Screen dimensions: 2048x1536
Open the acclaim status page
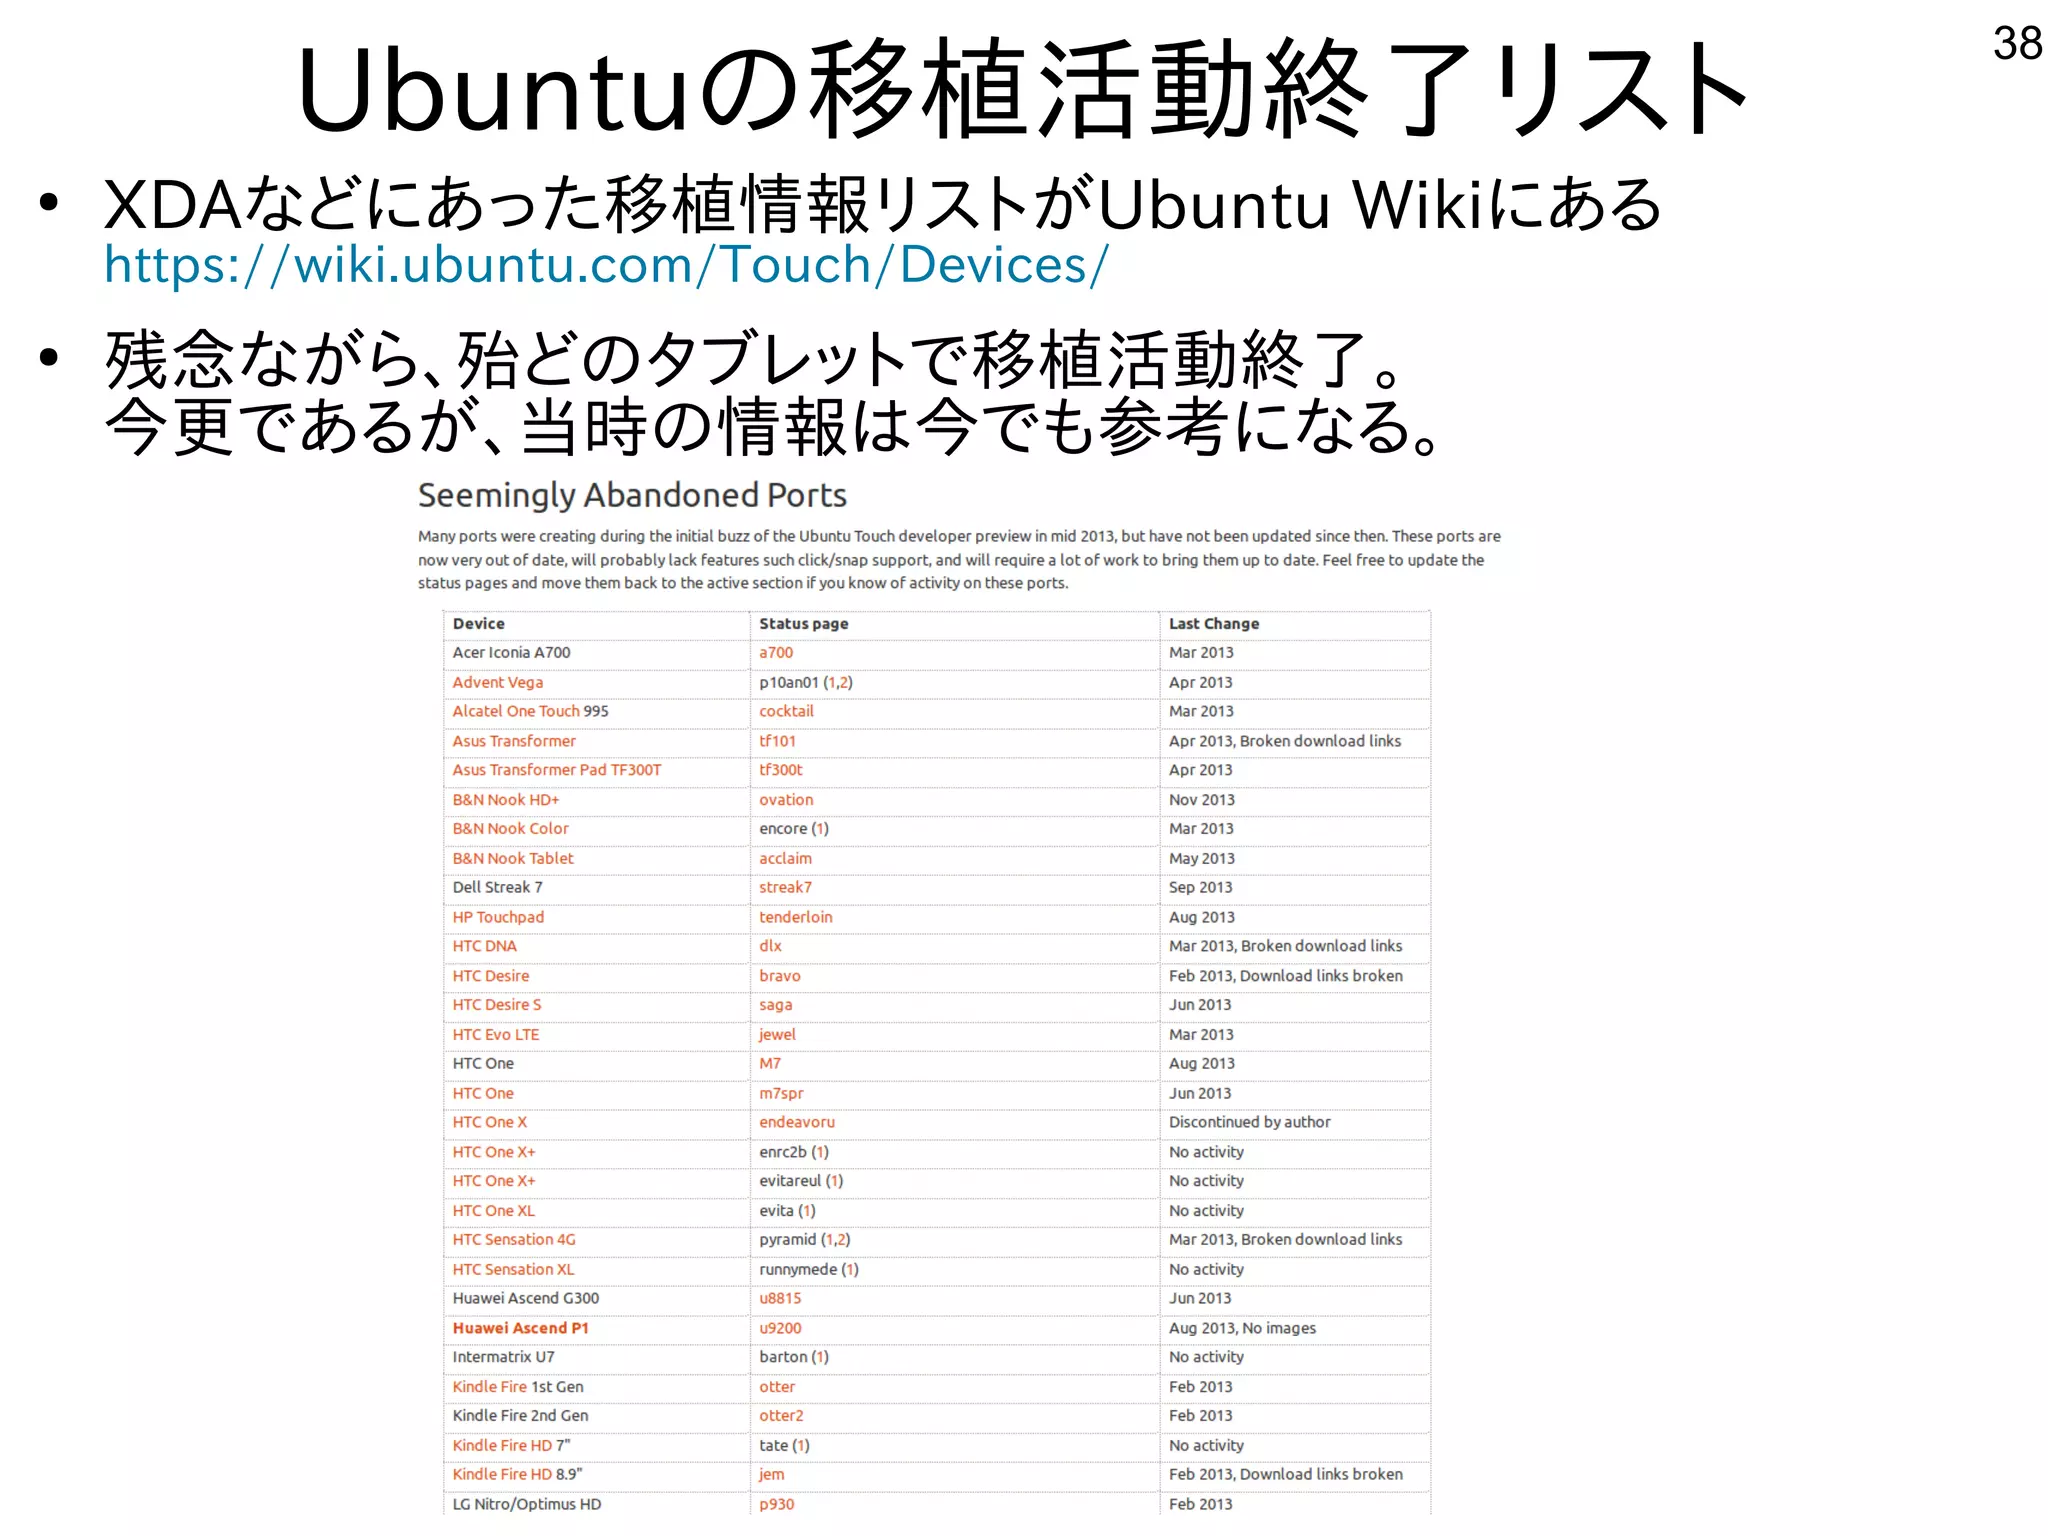tap(785, 858)
